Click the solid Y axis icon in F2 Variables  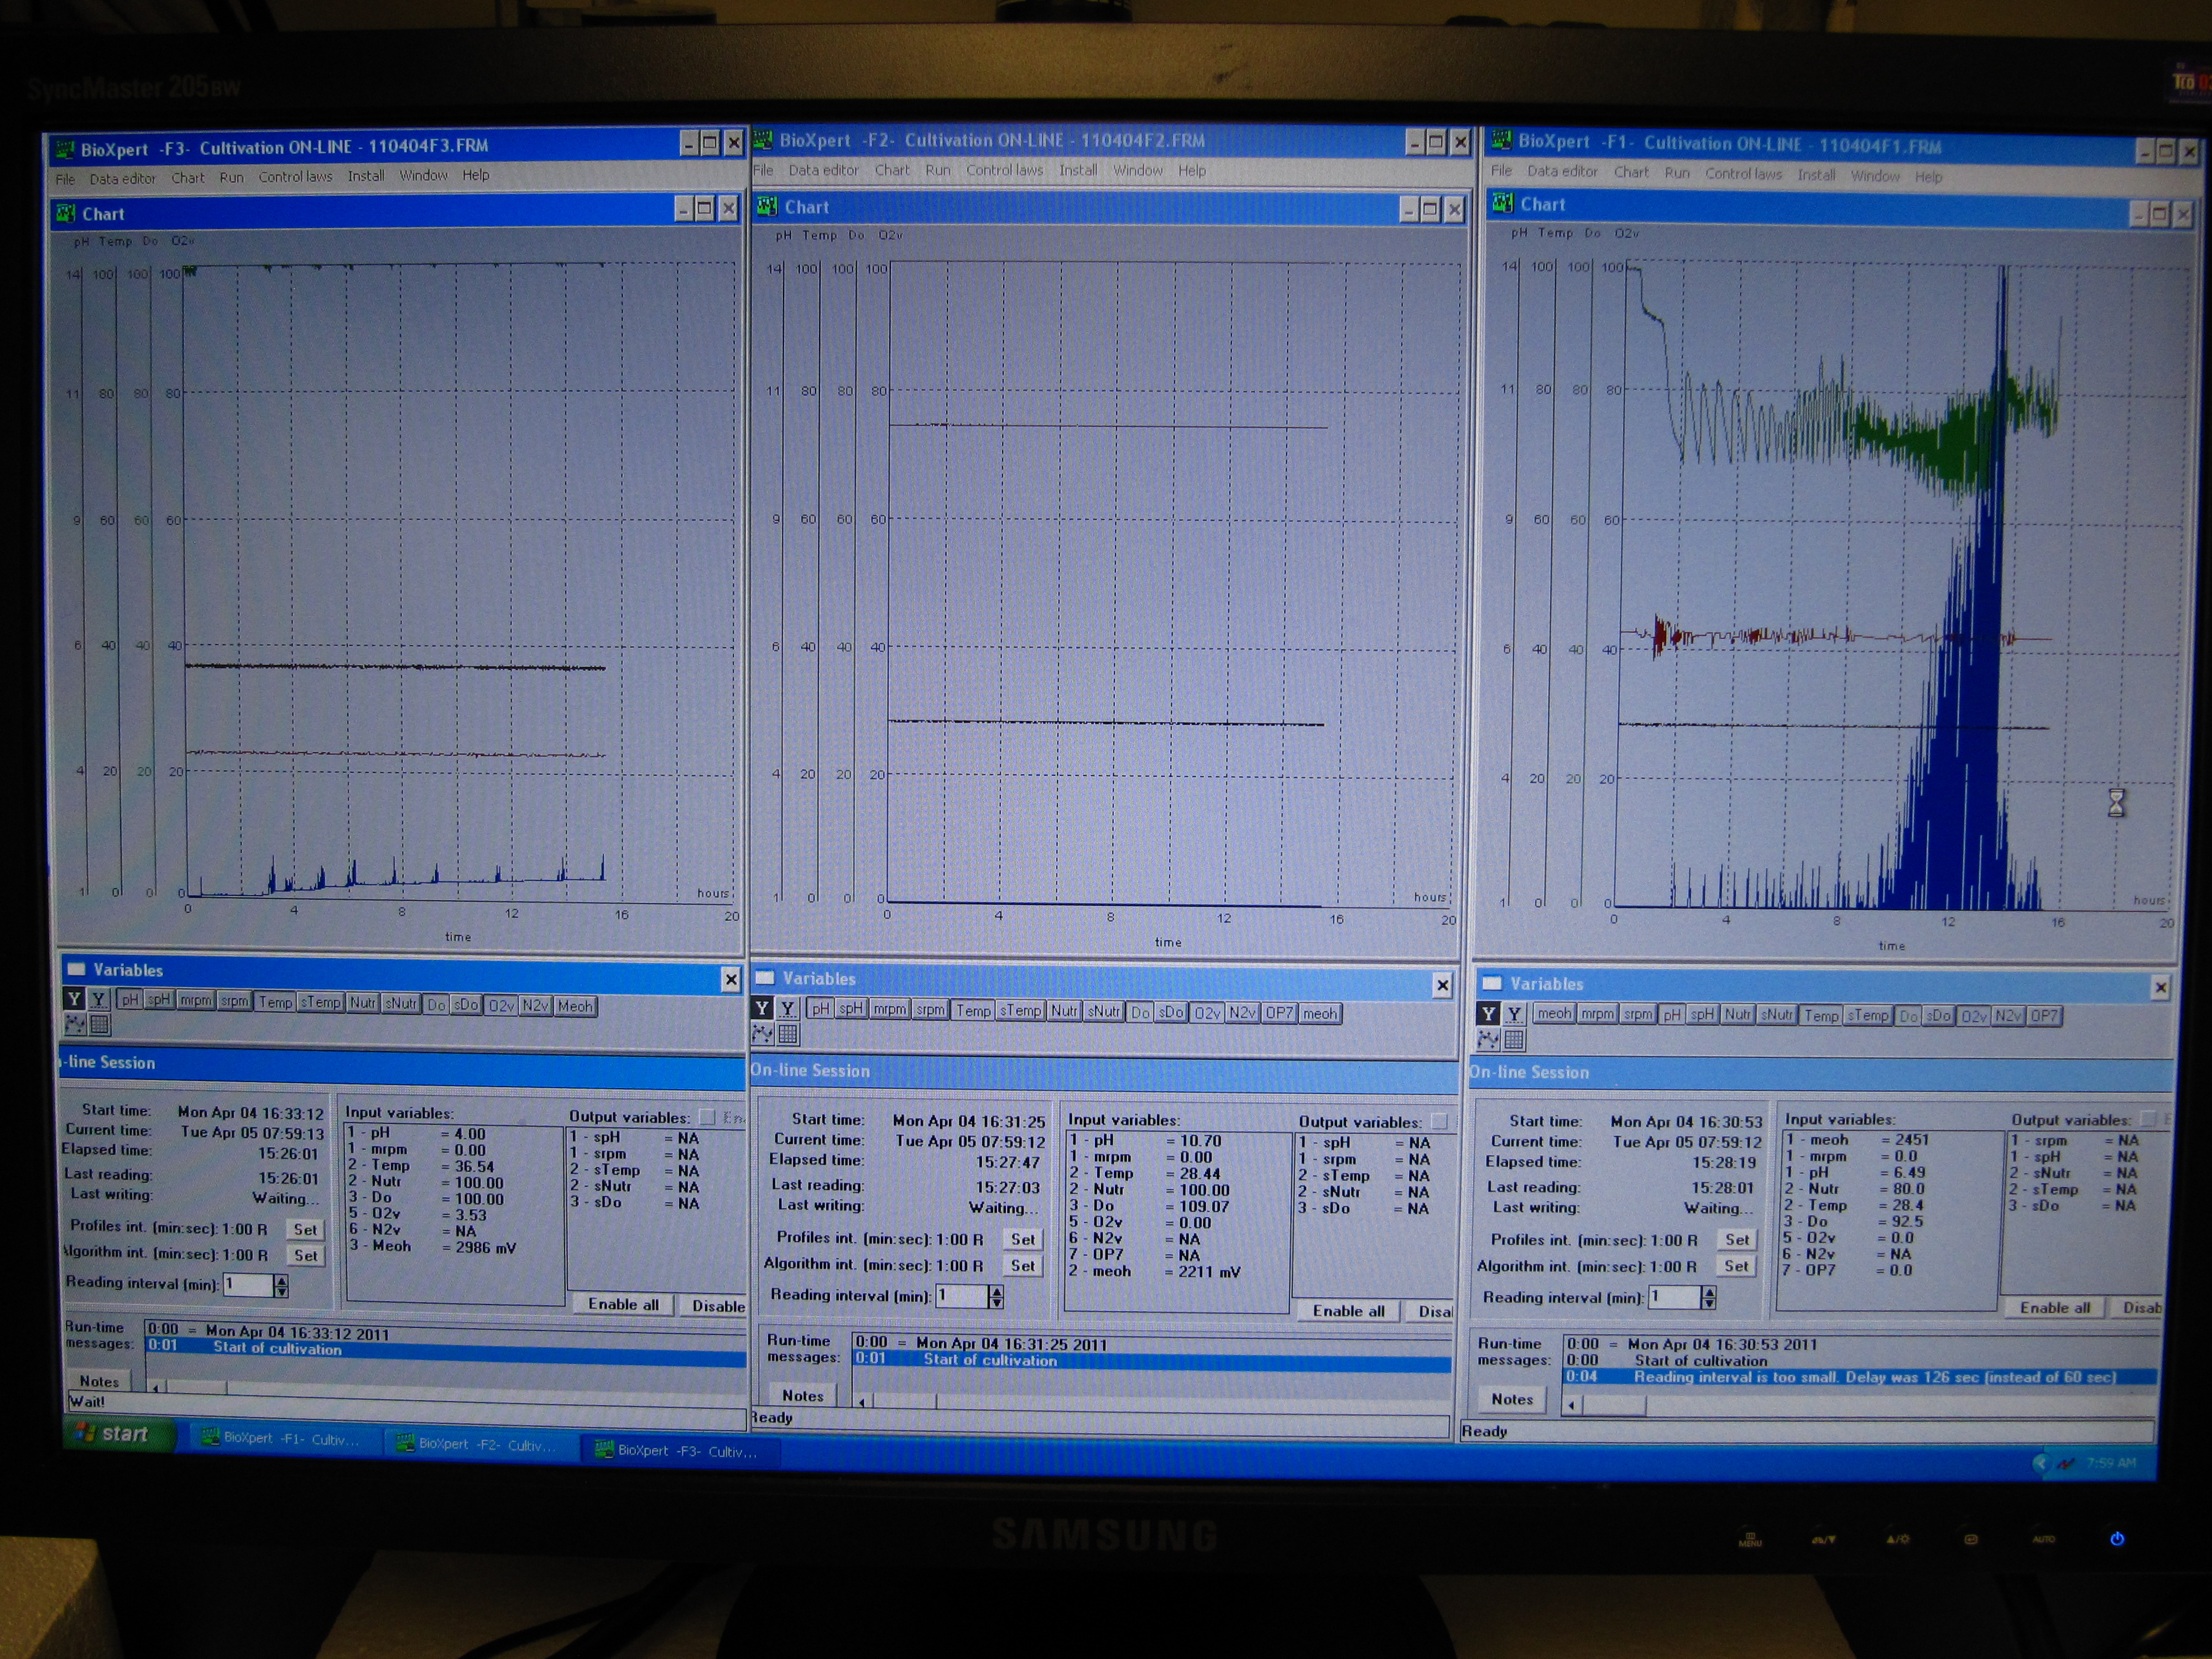point(763,1008)
